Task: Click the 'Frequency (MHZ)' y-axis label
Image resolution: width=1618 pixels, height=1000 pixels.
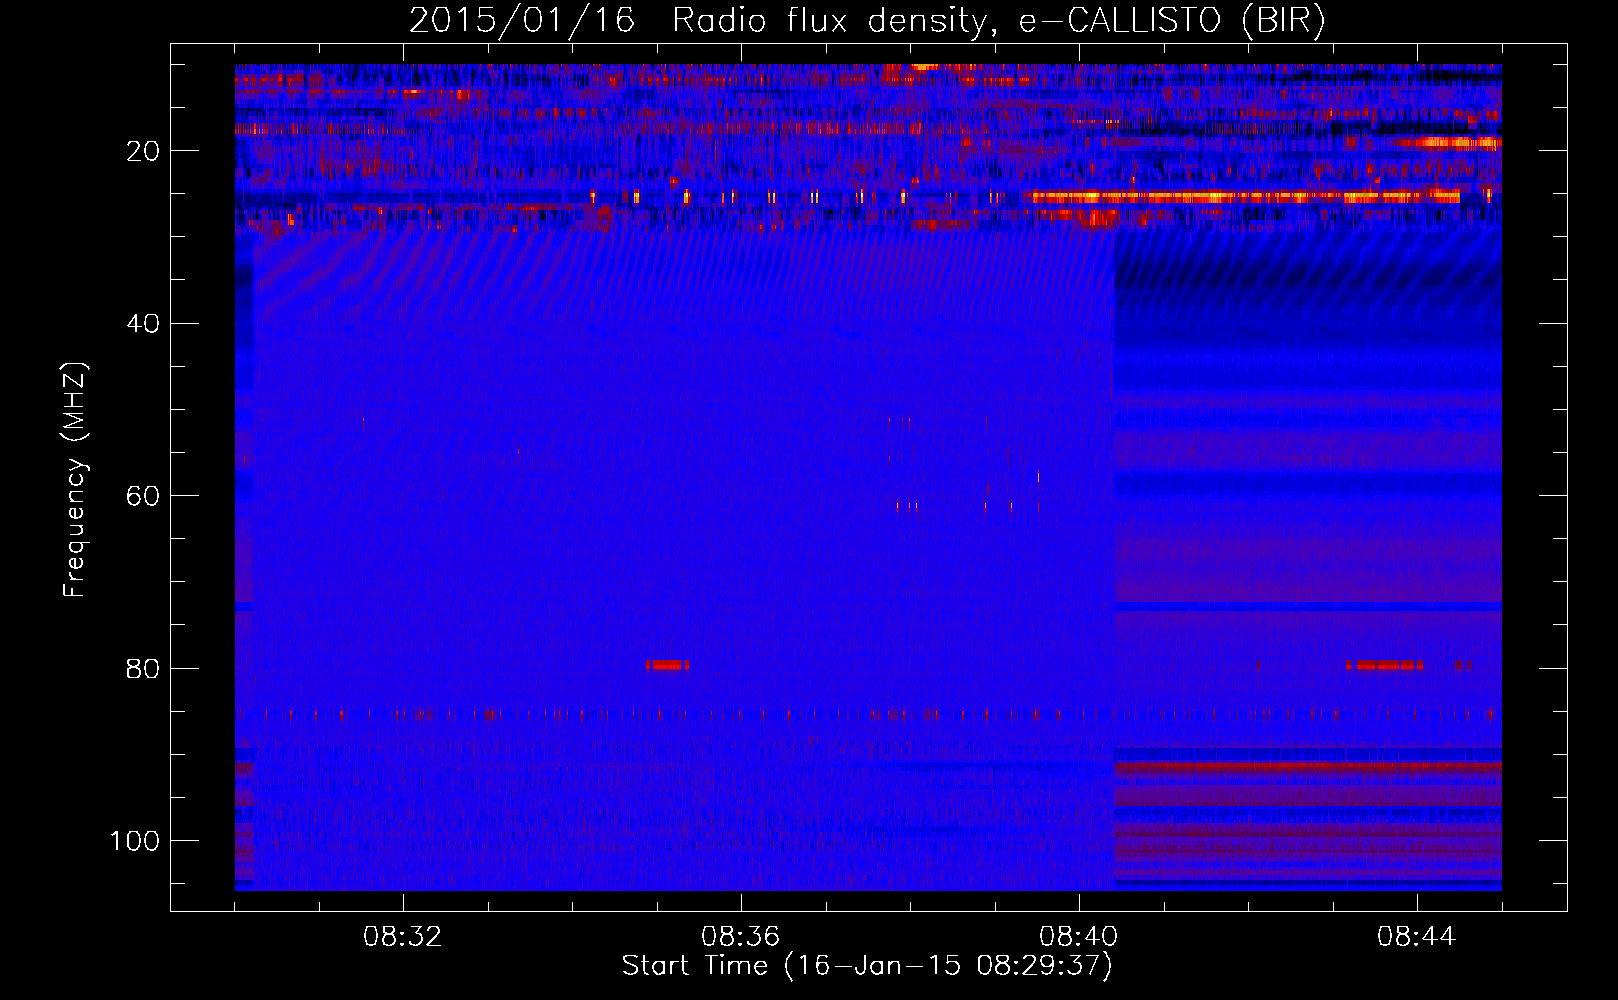Action: (x=75, y=479)
